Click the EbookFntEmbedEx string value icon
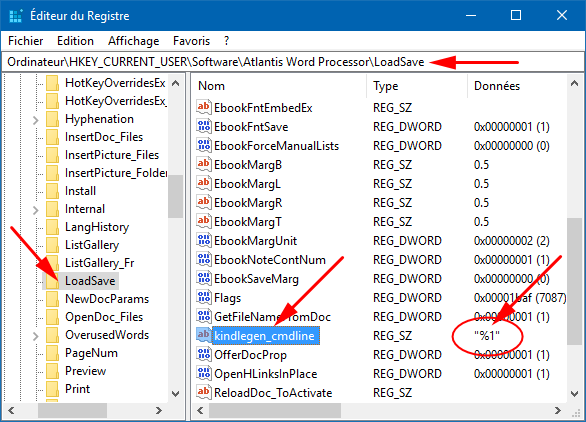This screenshot has height=422, width=586. 203,107
